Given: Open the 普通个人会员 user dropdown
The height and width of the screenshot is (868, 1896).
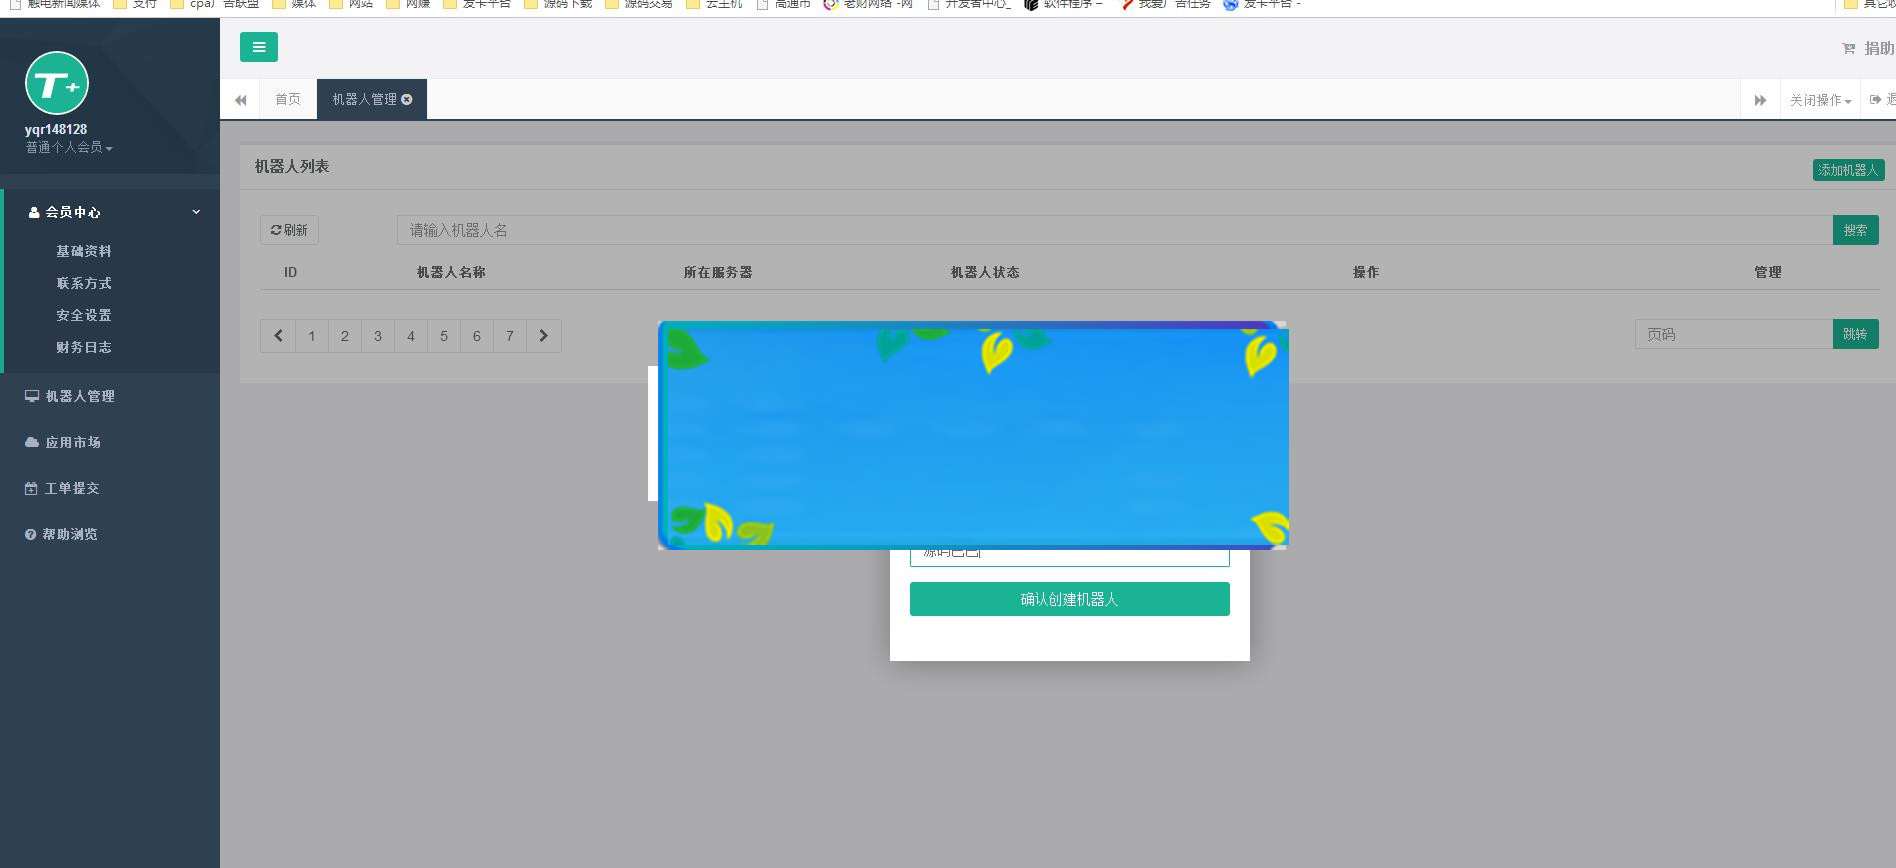Looking at the screenshot, I should tap(69, 148).
